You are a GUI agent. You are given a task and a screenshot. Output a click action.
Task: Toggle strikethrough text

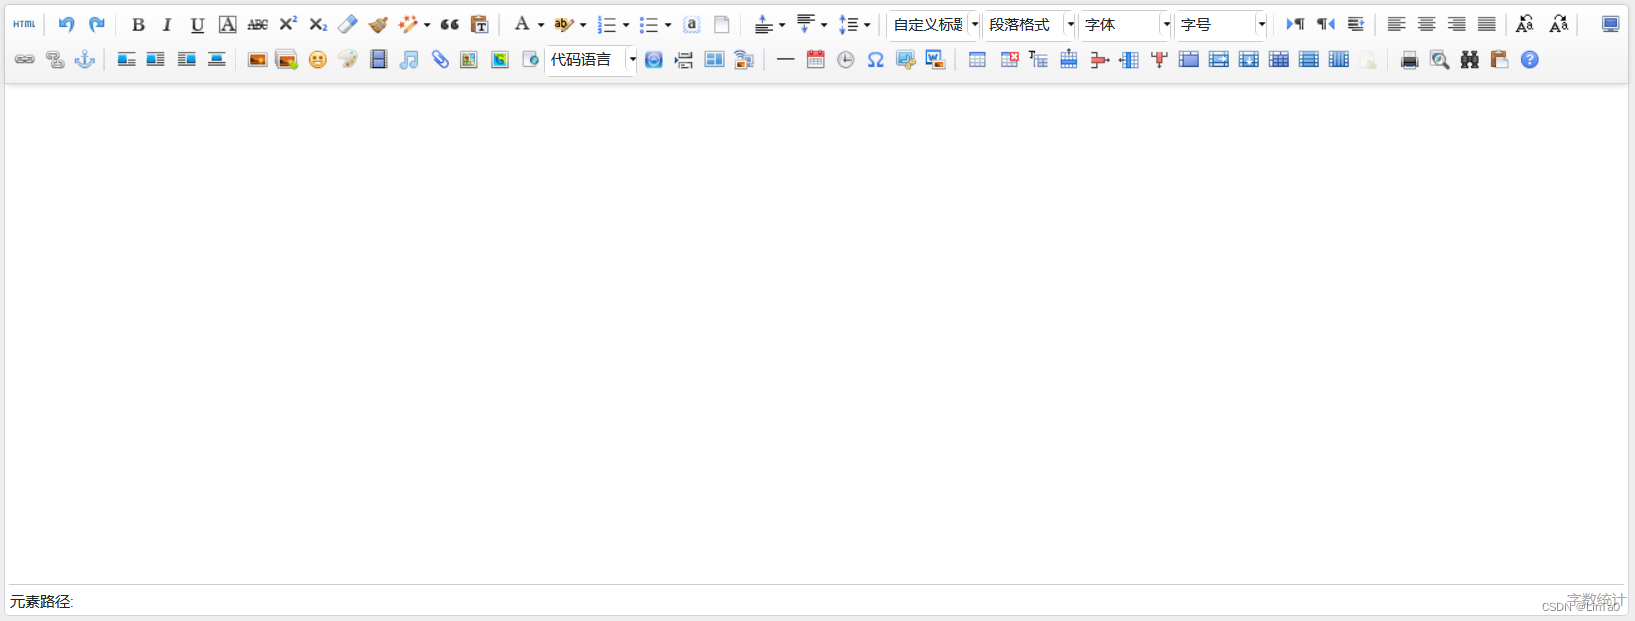click(258, 24)
